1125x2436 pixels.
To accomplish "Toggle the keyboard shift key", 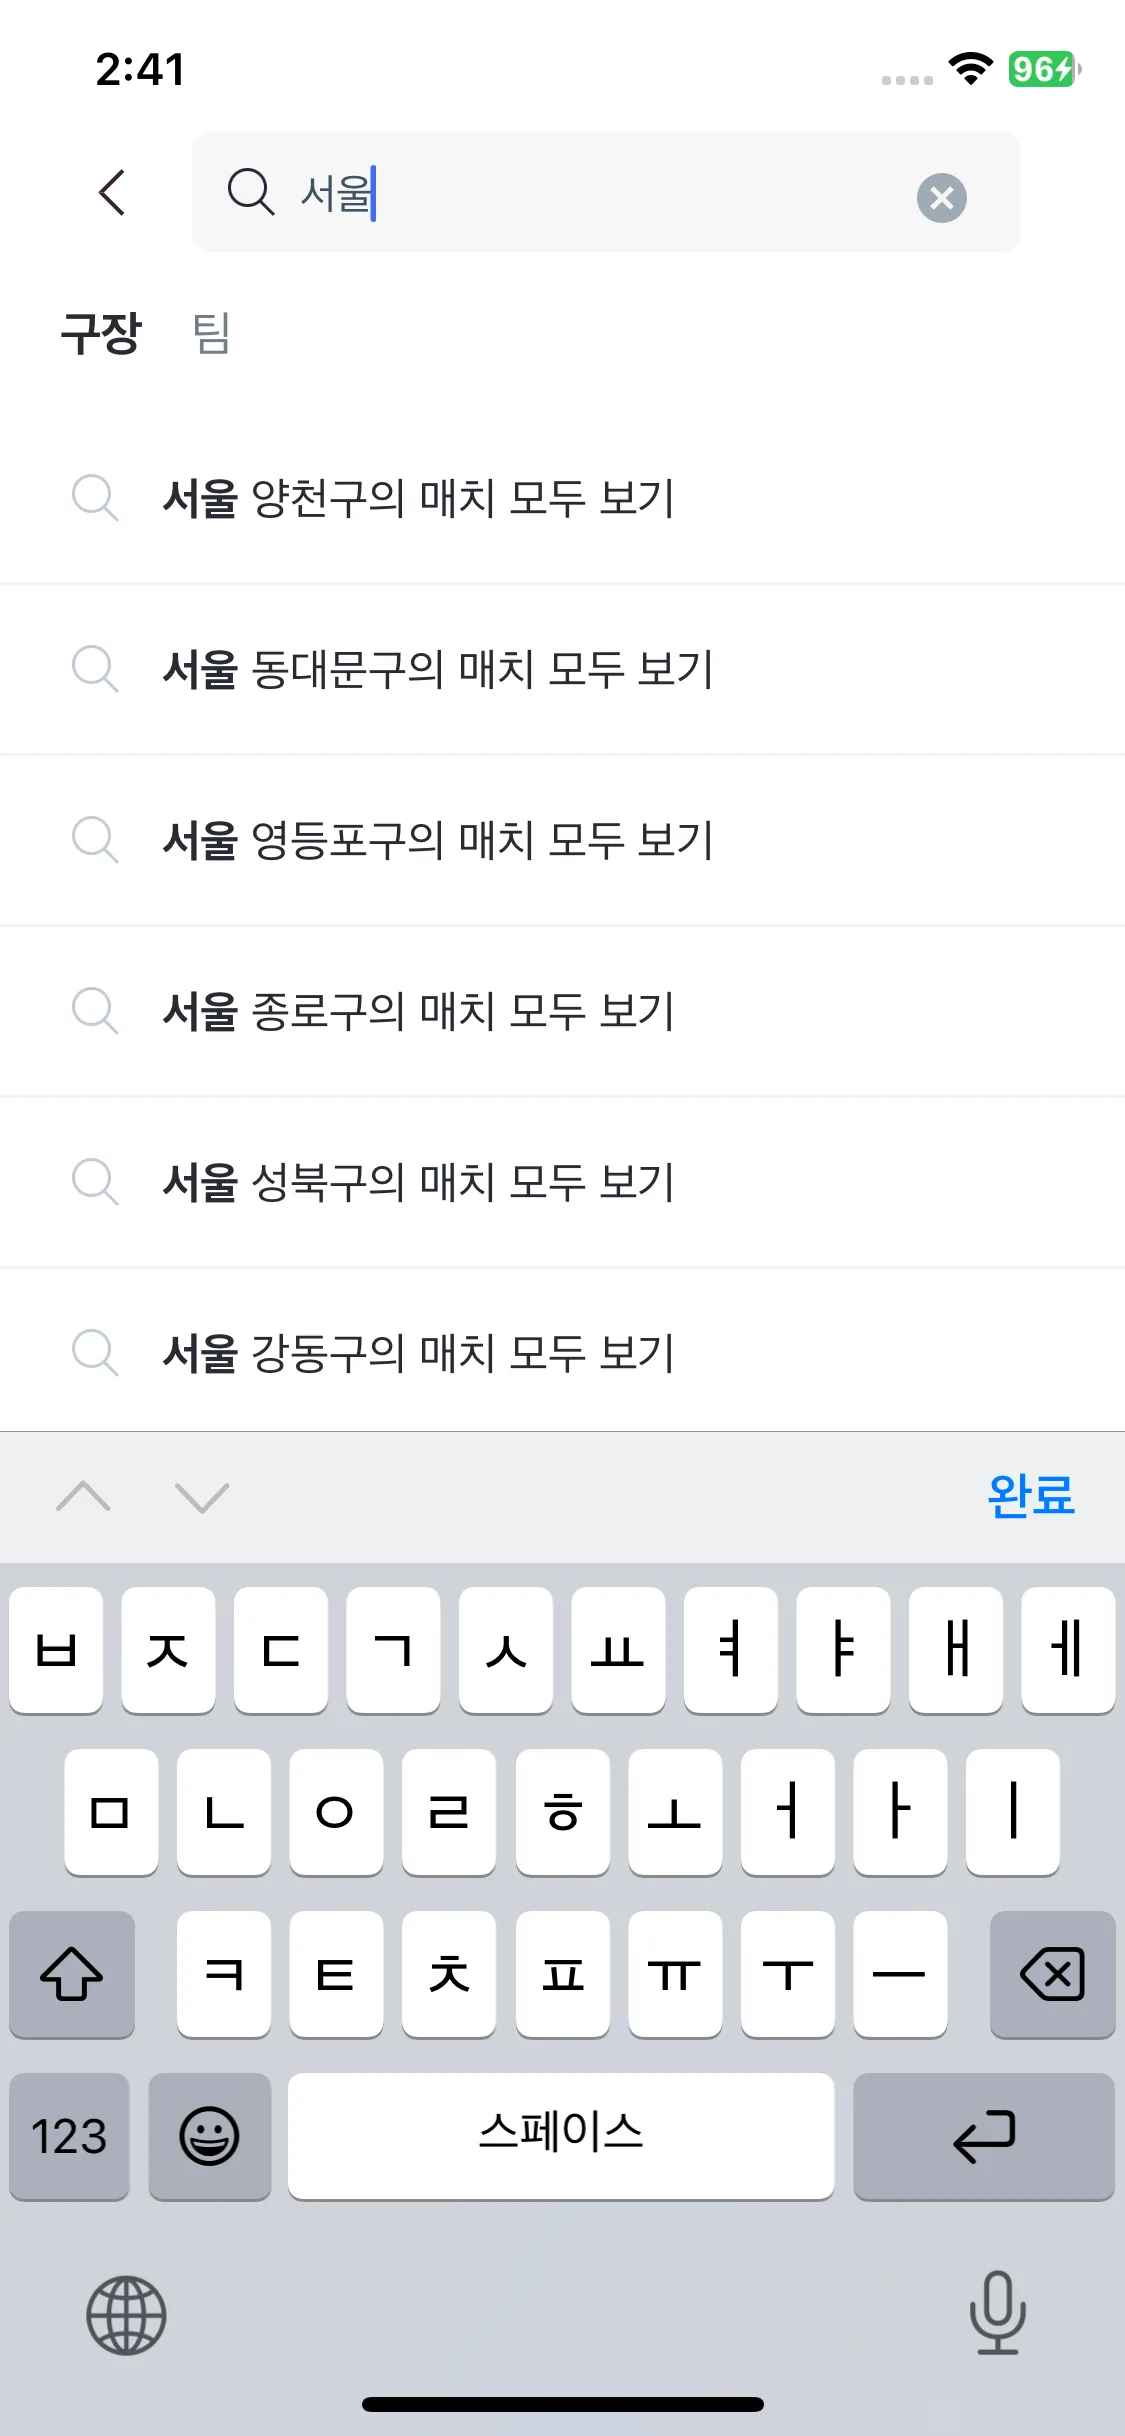I will click(x=72, y=1974).
